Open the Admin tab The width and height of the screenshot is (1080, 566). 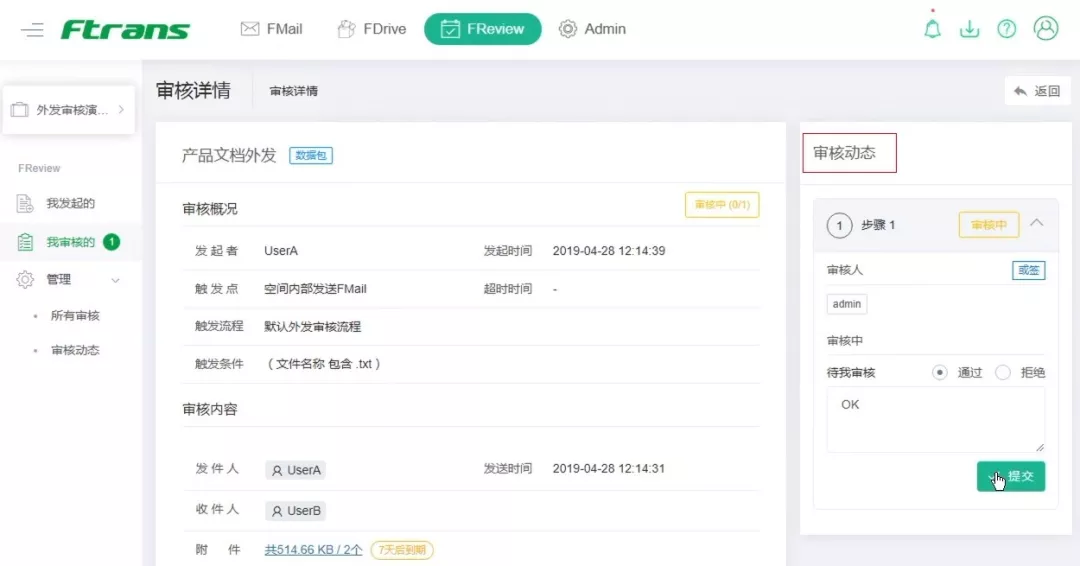[592, 29]
